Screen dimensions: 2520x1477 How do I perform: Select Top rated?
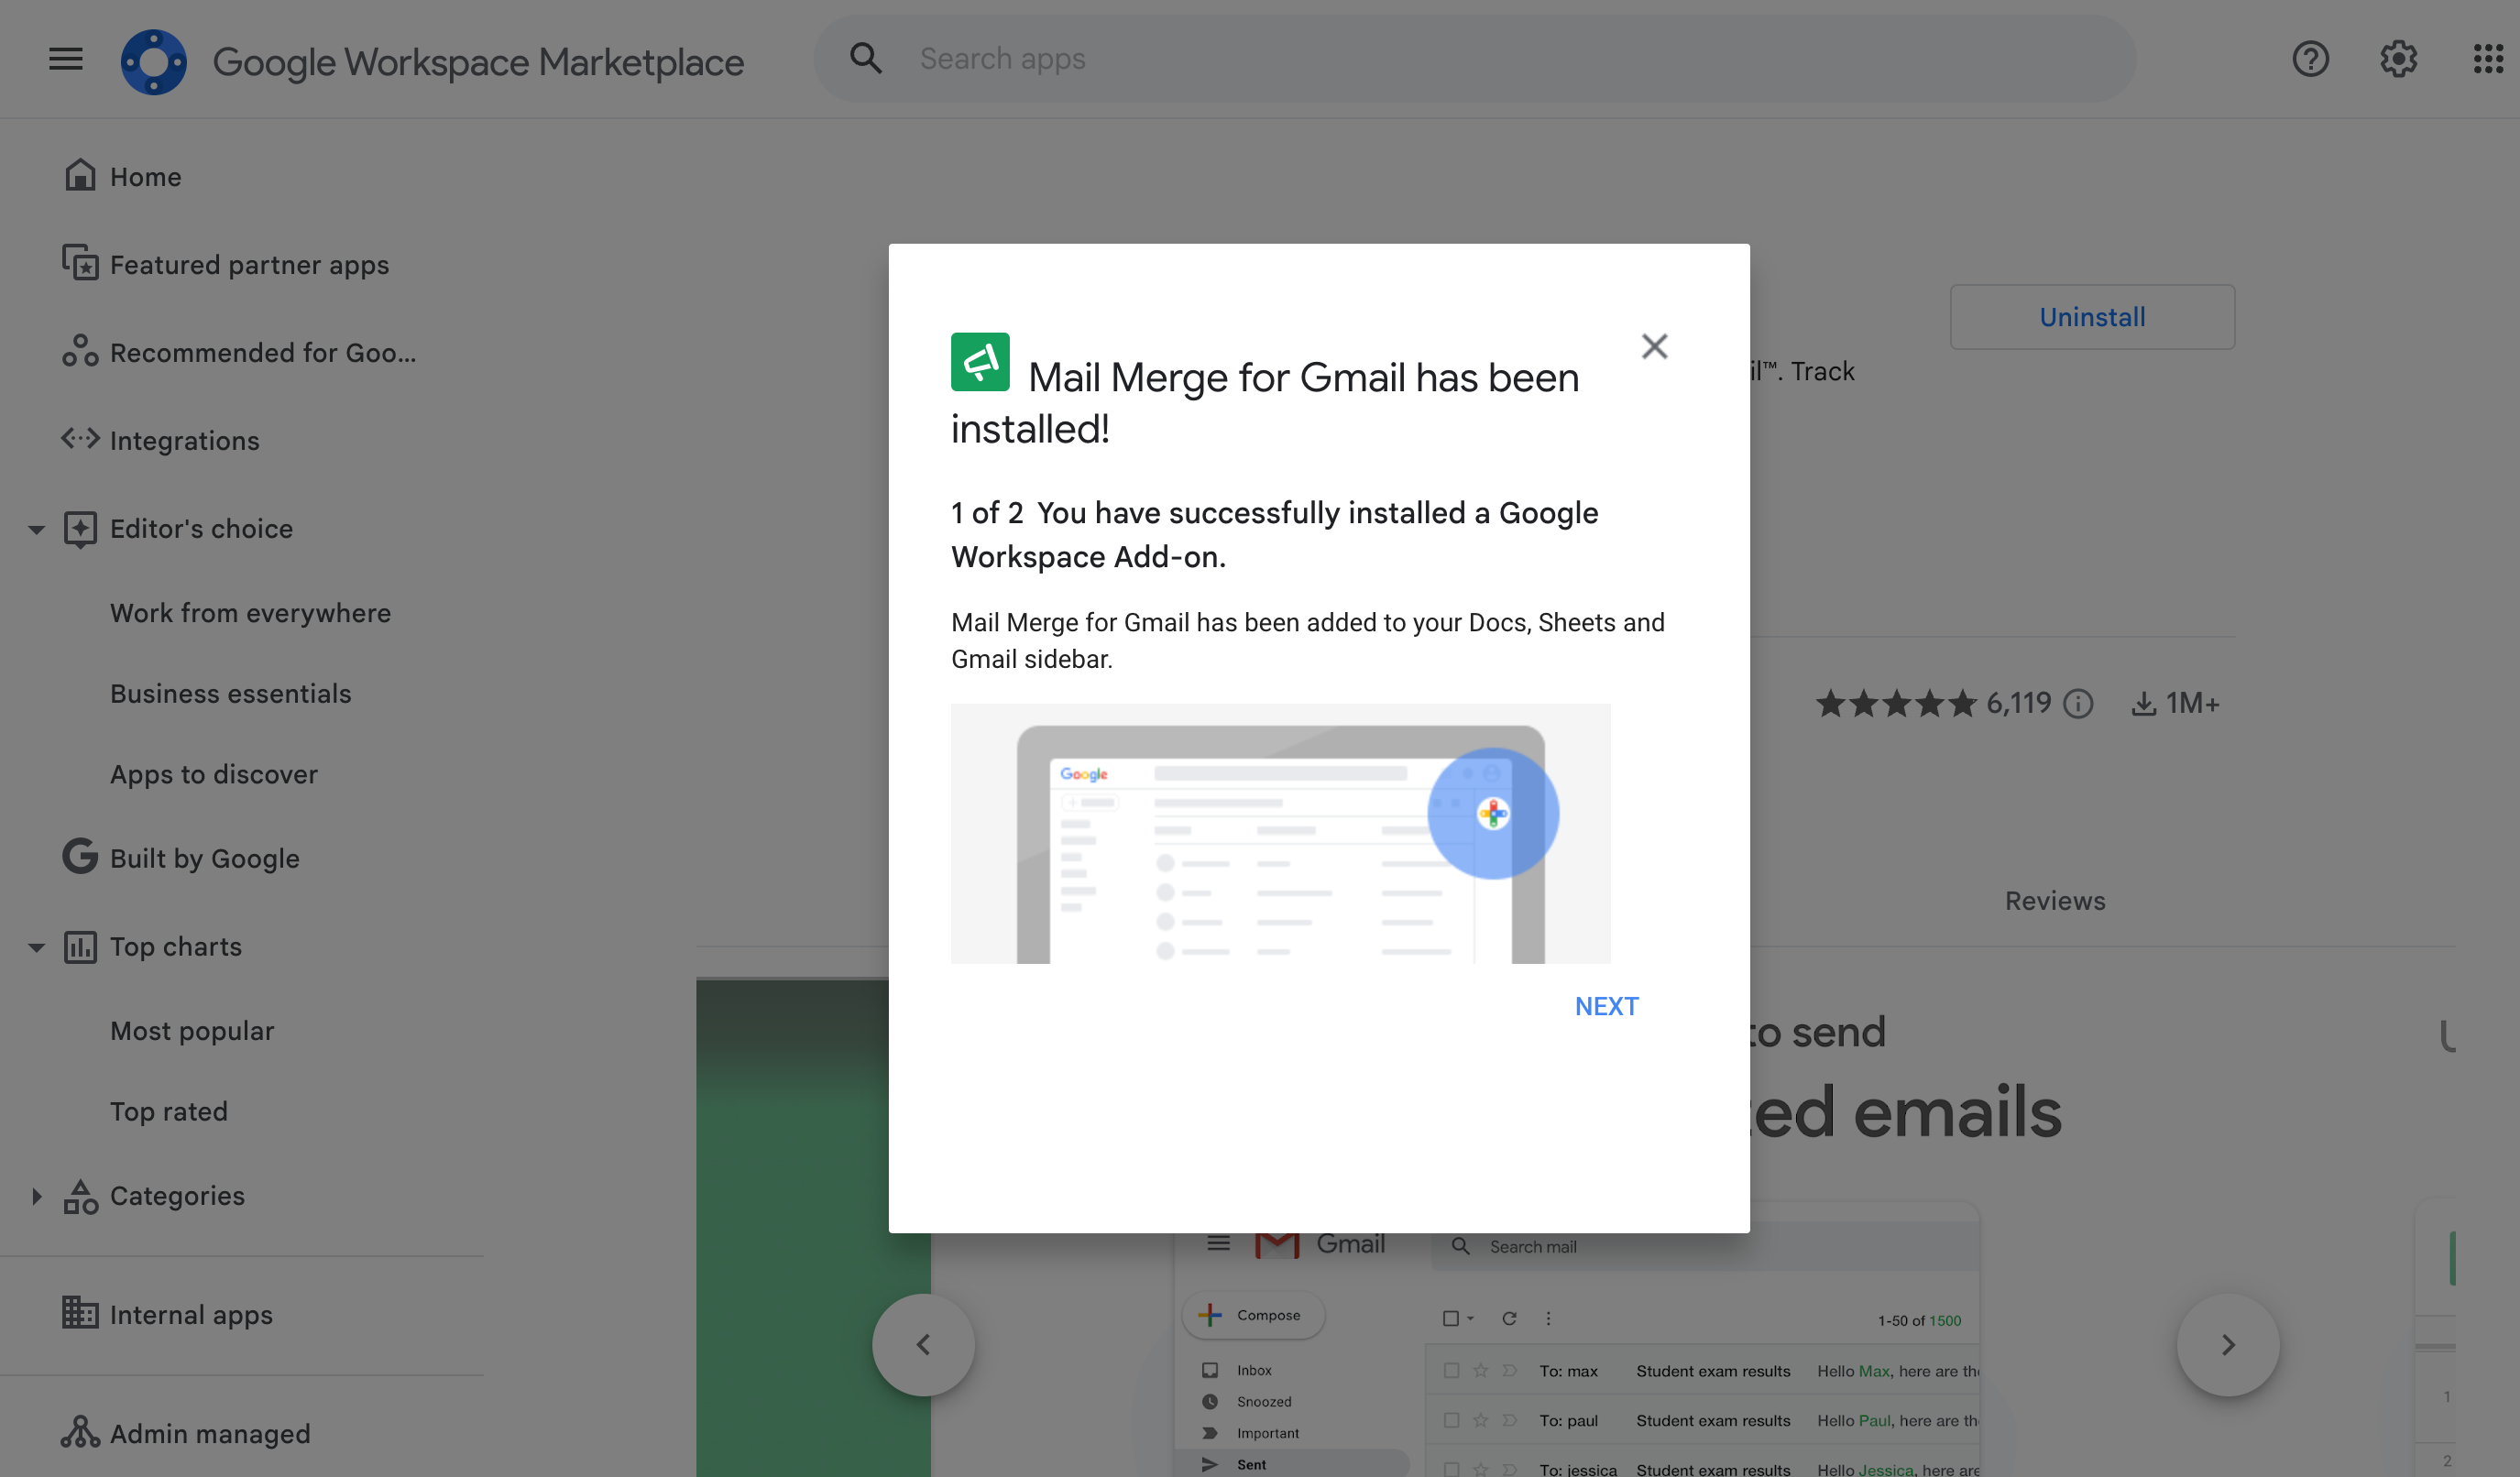(169, 1111)
